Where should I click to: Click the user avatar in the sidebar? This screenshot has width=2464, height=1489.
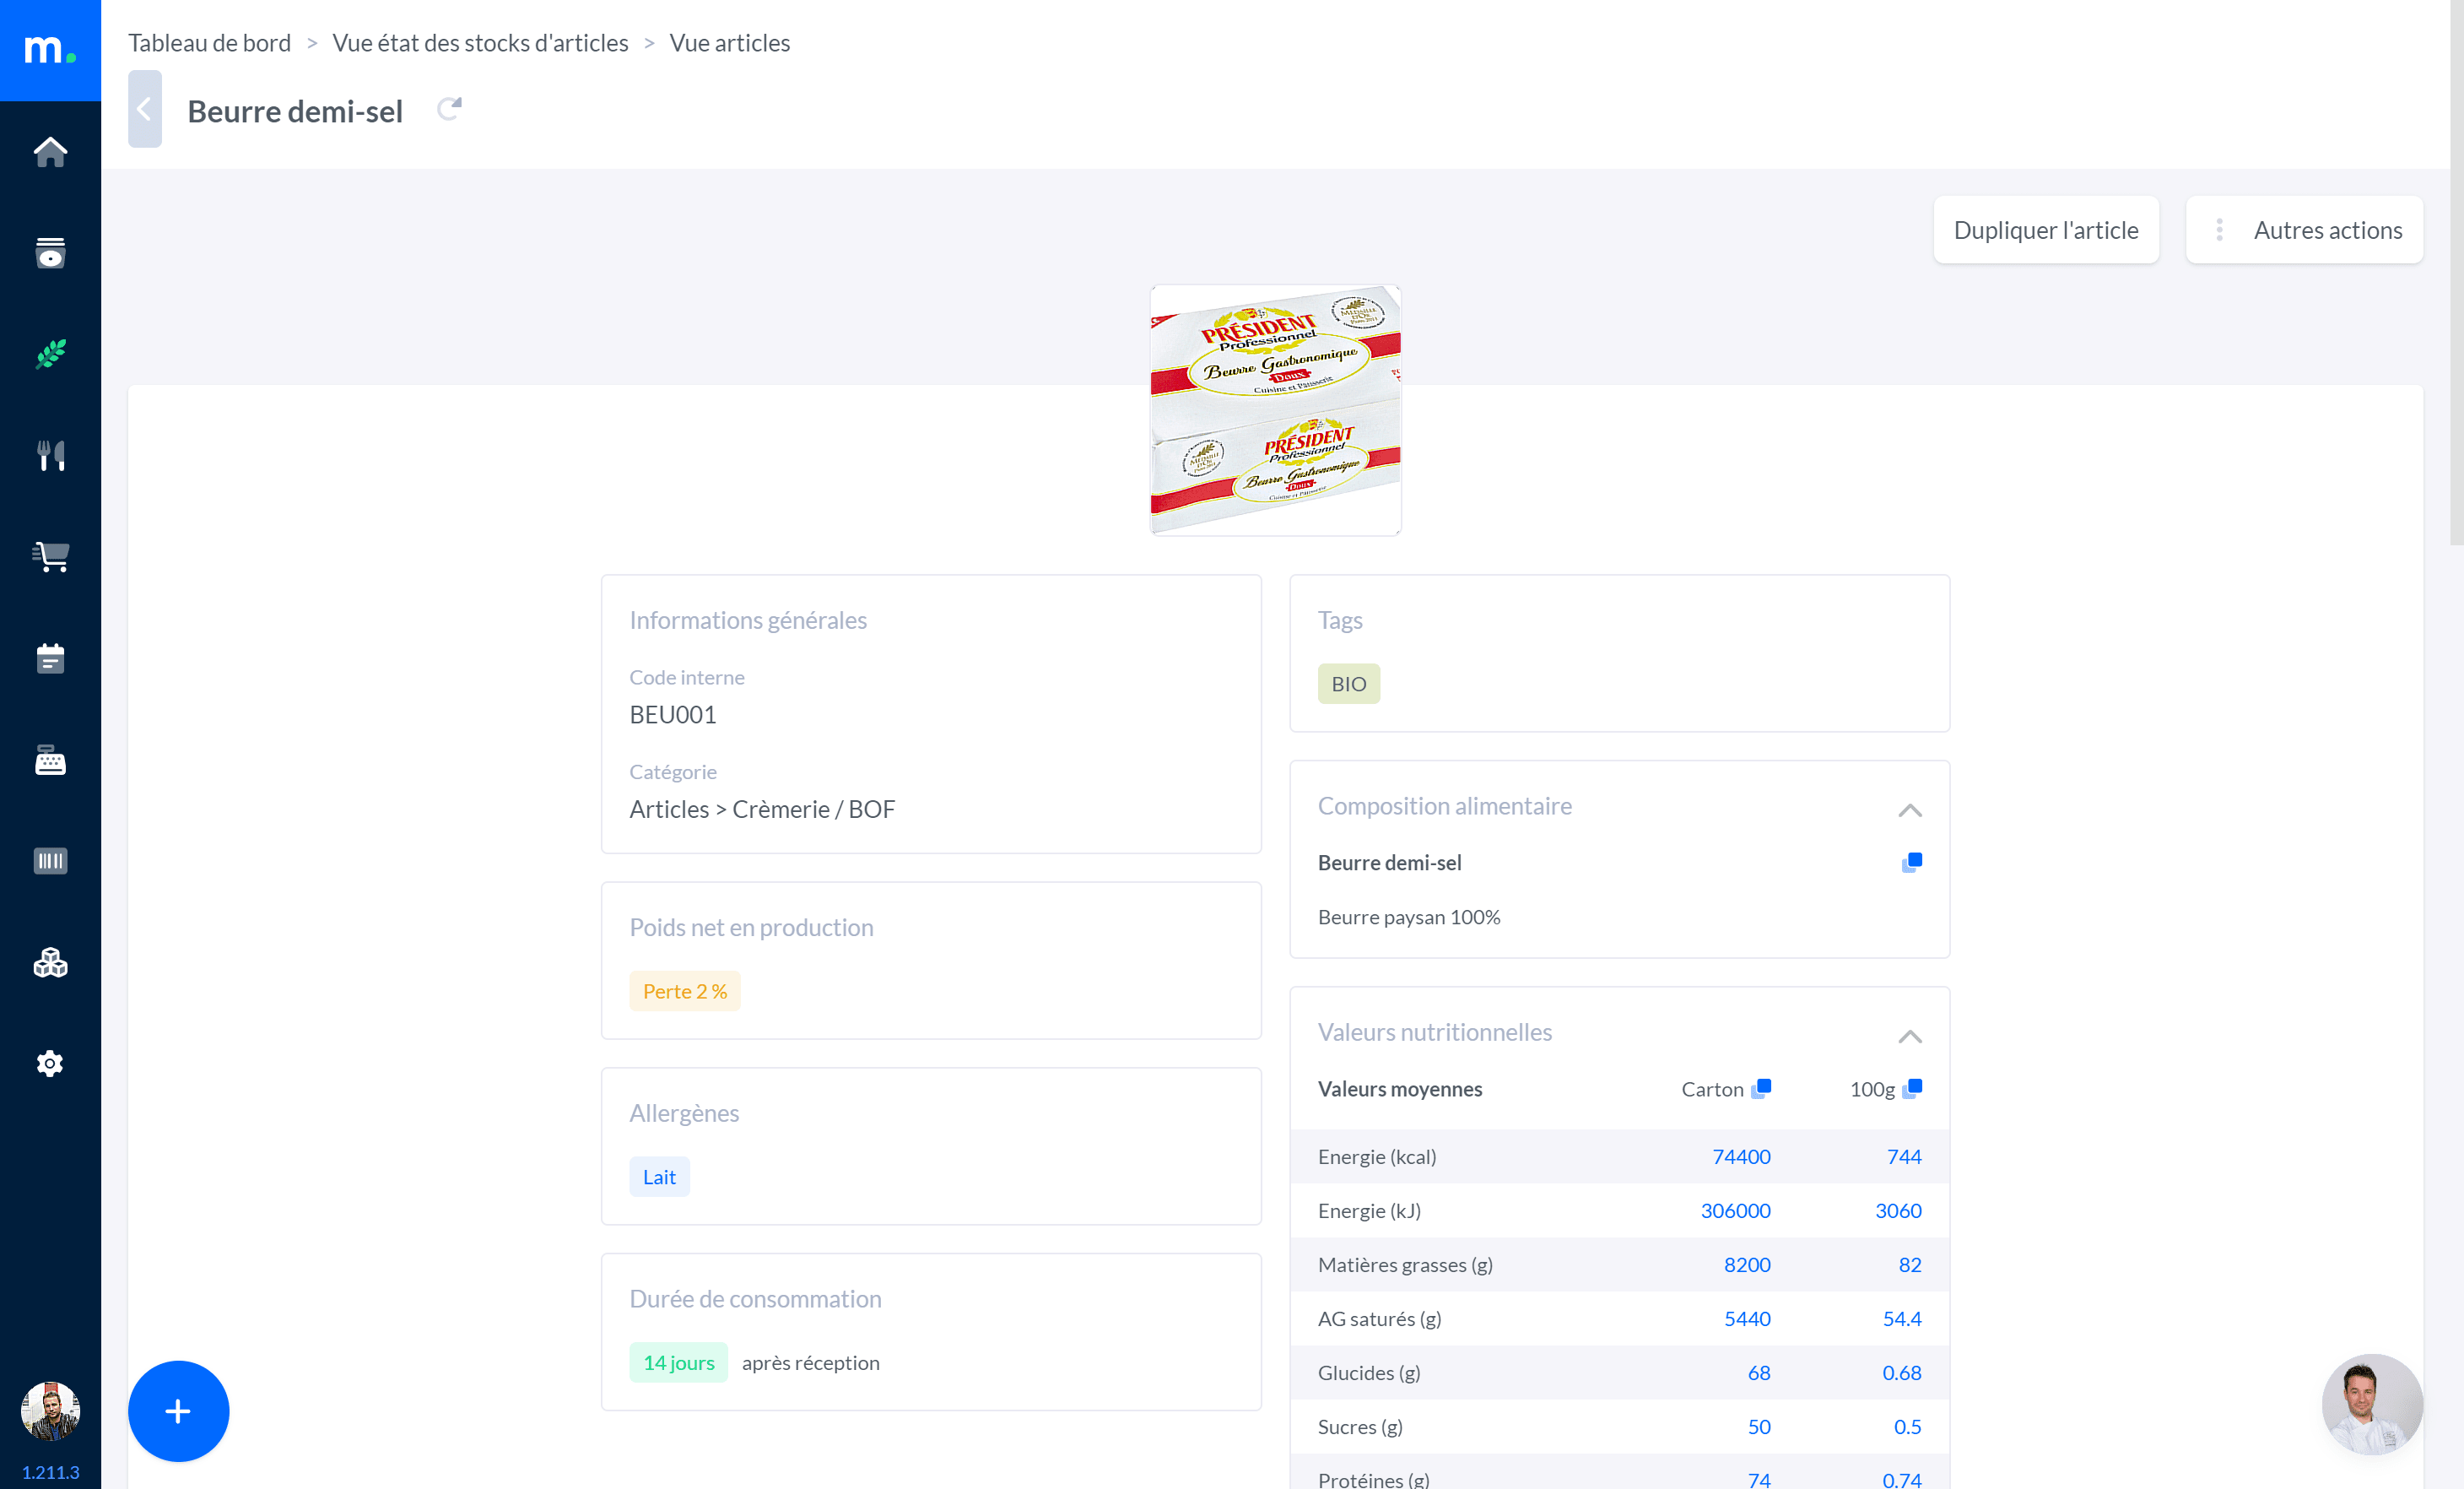click(x=50, y=1410)
